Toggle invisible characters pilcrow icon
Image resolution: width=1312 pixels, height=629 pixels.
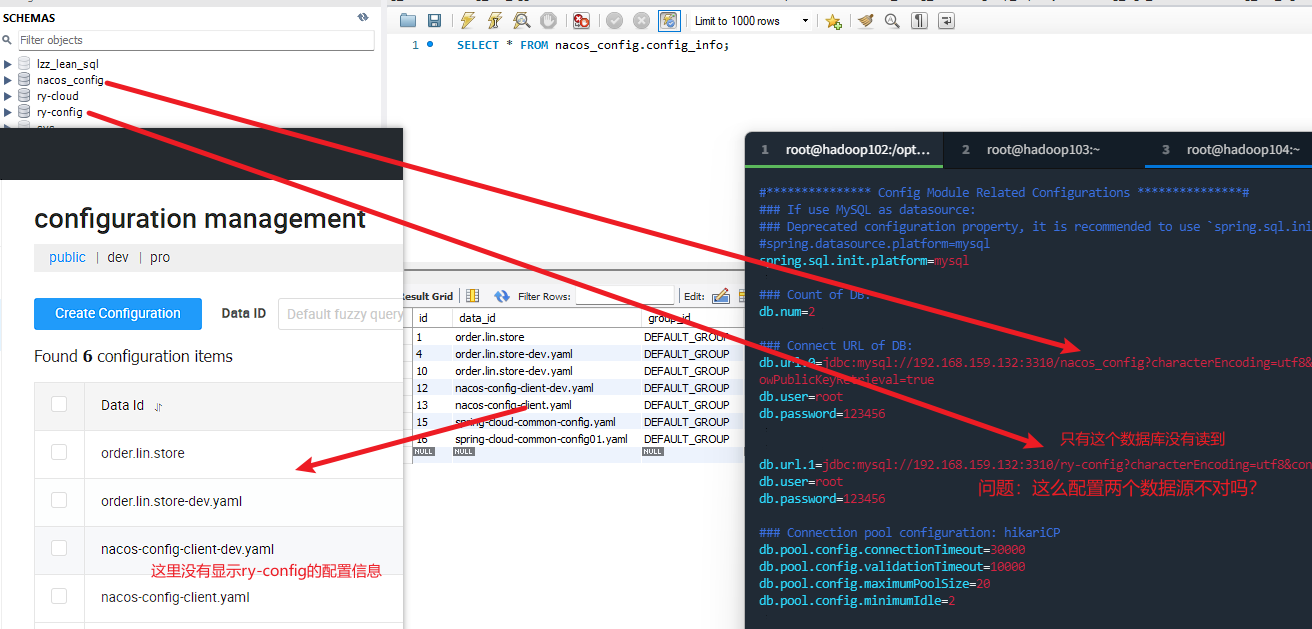point(919,20)
